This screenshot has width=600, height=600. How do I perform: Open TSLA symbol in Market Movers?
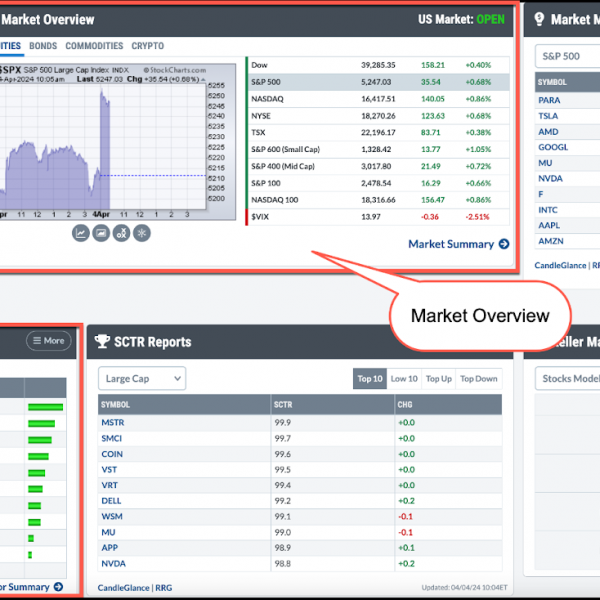tap(548, 116)
